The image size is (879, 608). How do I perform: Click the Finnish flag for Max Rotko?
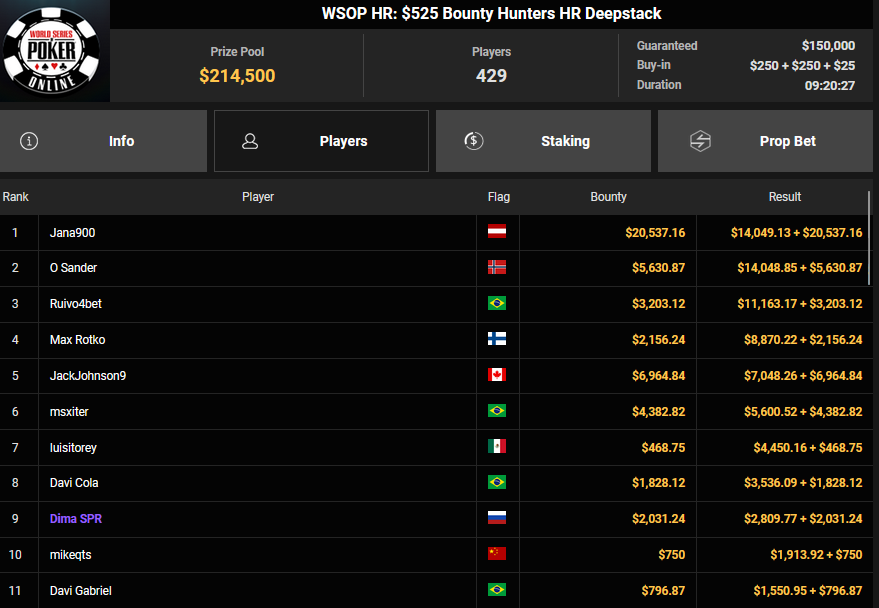(x=496, y=339)
